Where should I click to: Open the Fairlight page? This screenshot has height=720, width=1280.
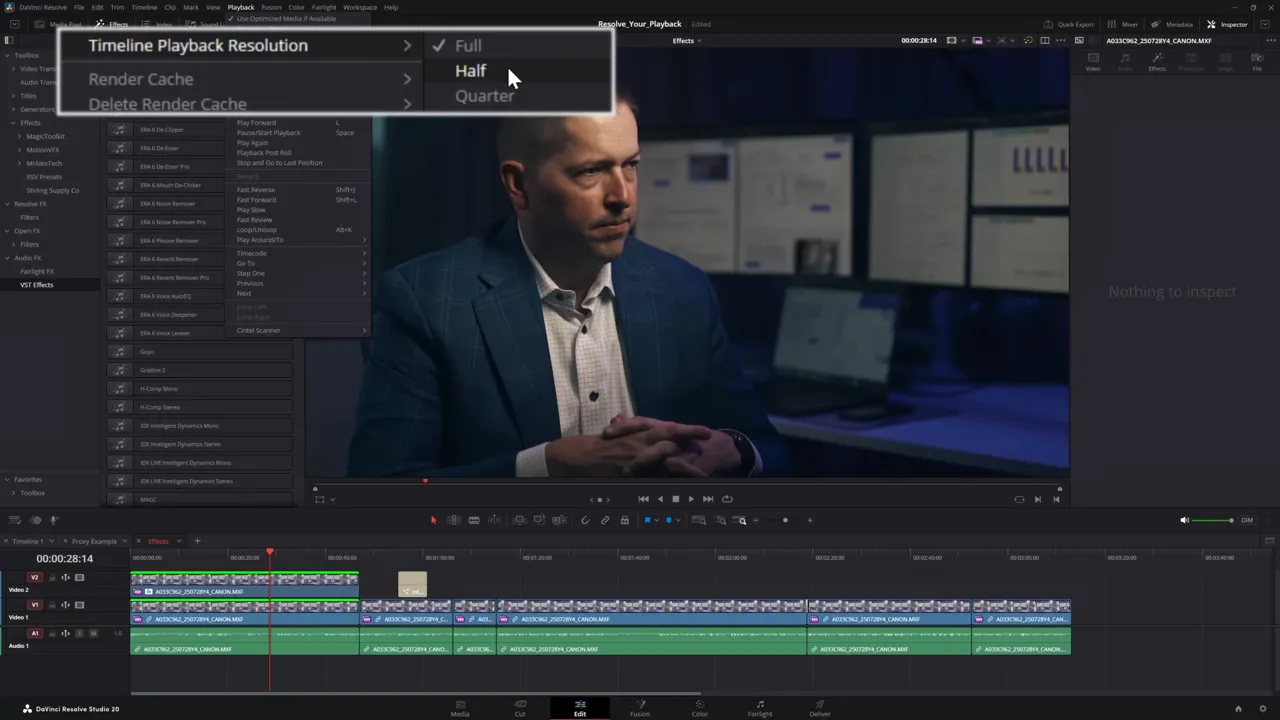[x=760, y=708]
